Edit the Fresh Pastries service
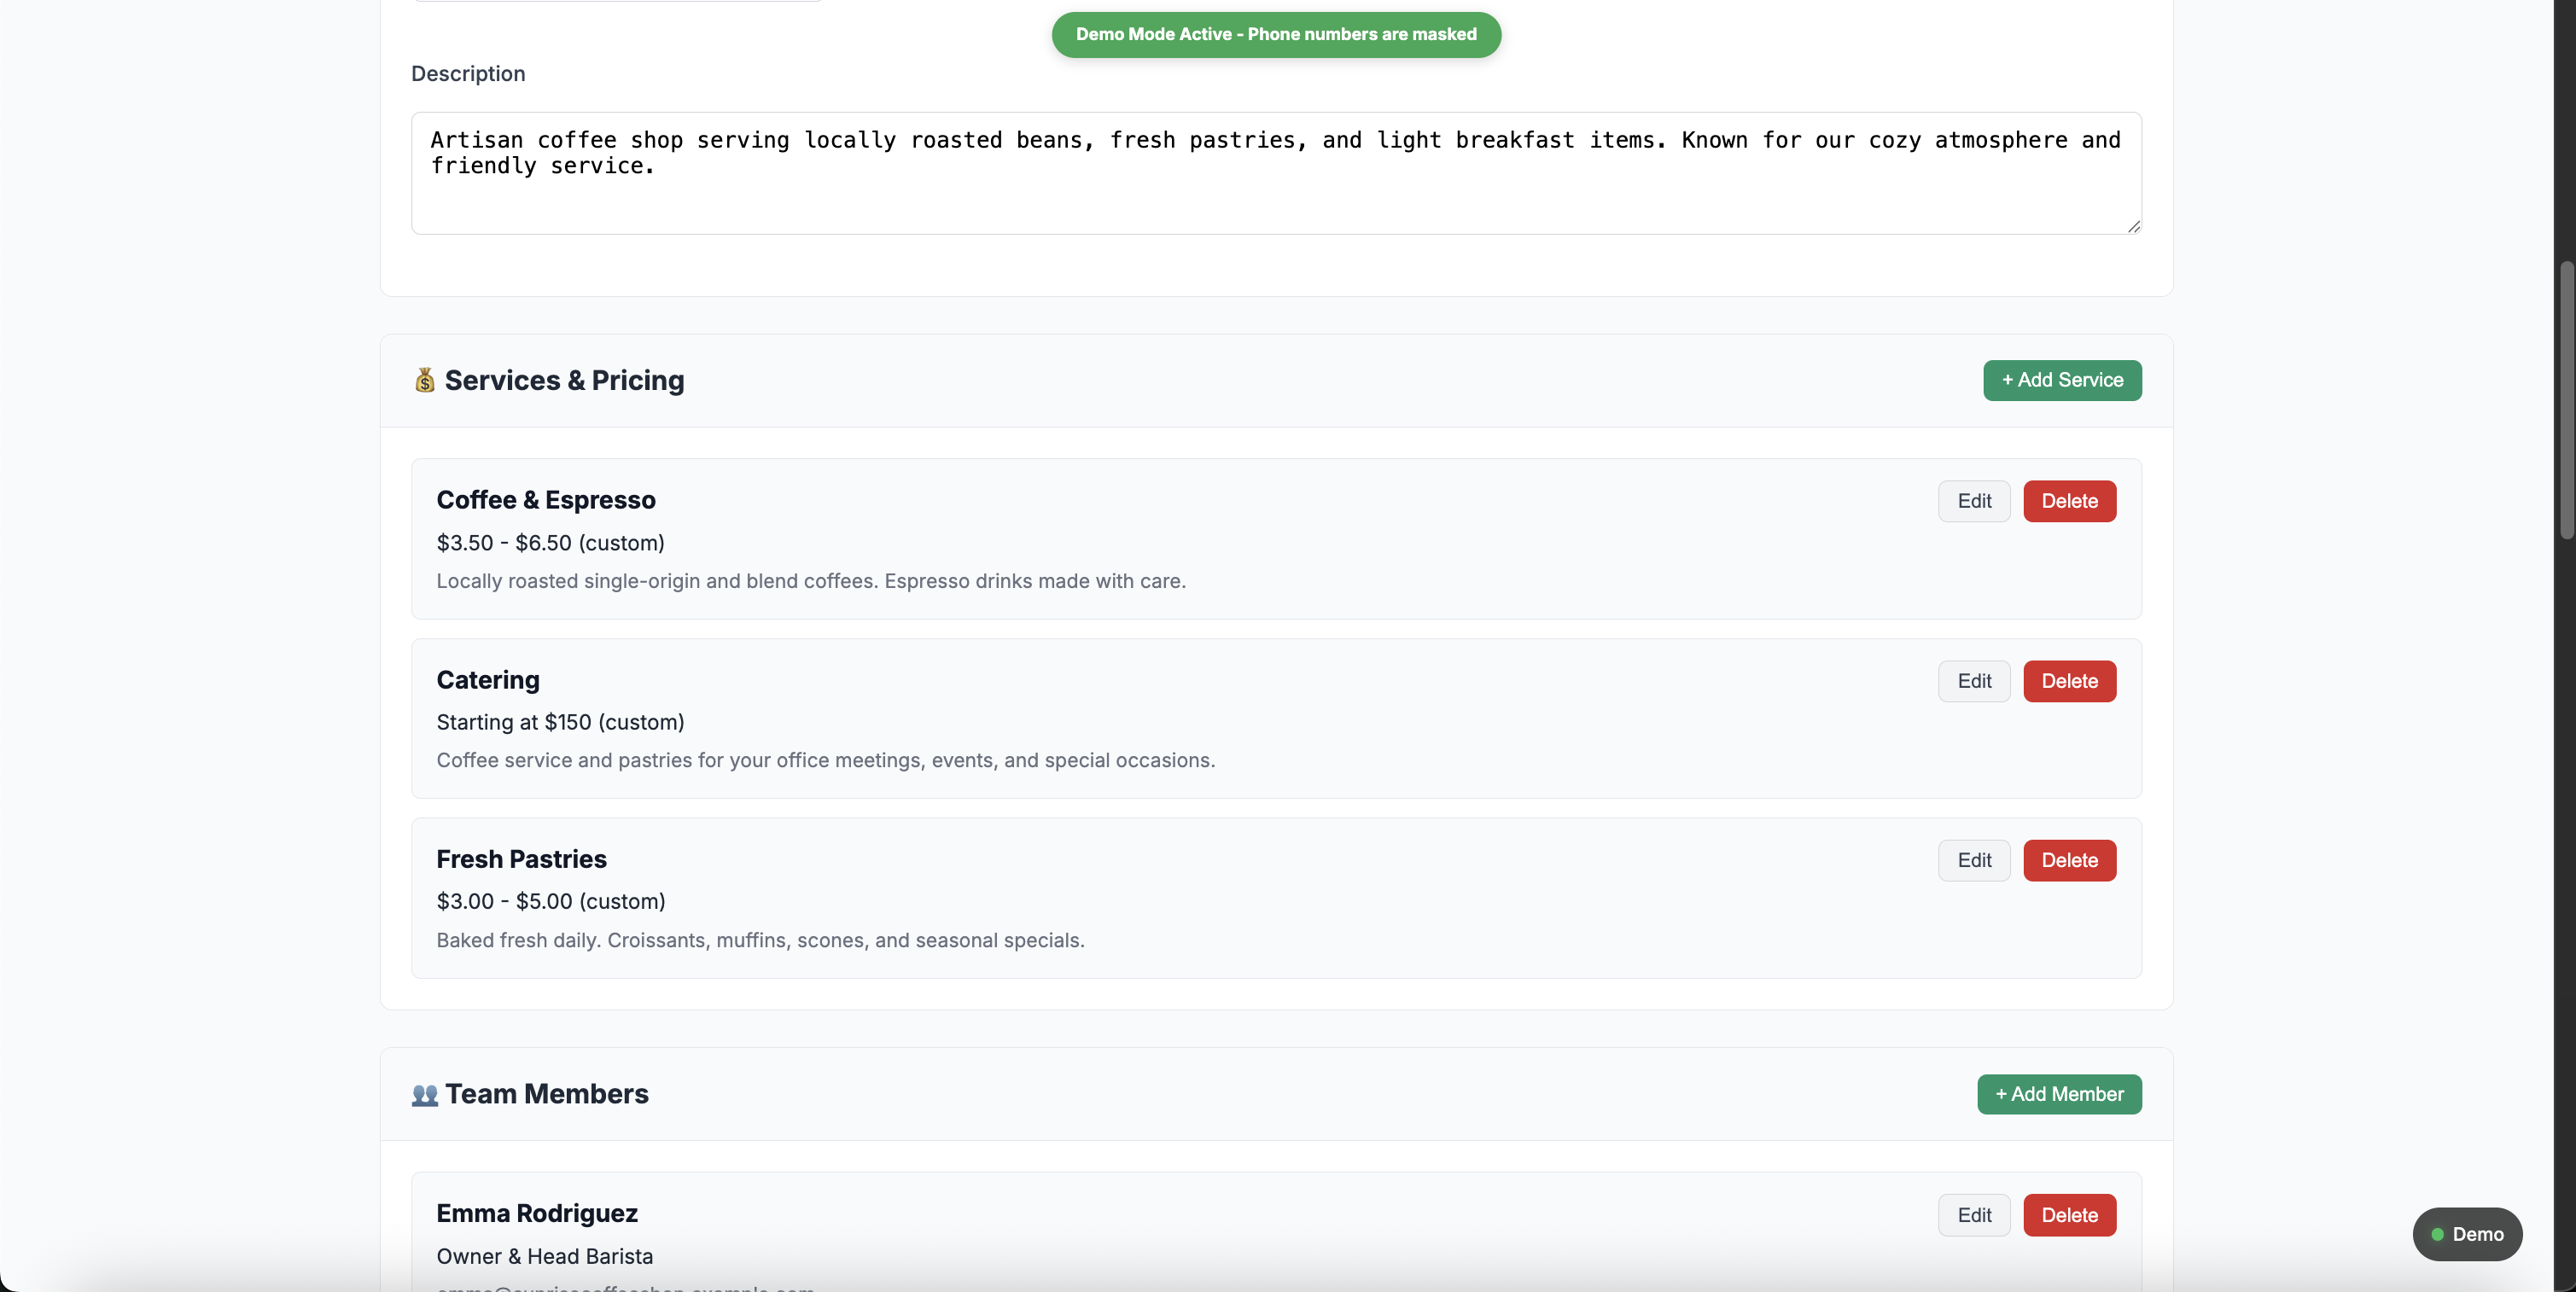This screenshot has height=1292, width=2576. pyautogui.click(x=1973, y=860)
